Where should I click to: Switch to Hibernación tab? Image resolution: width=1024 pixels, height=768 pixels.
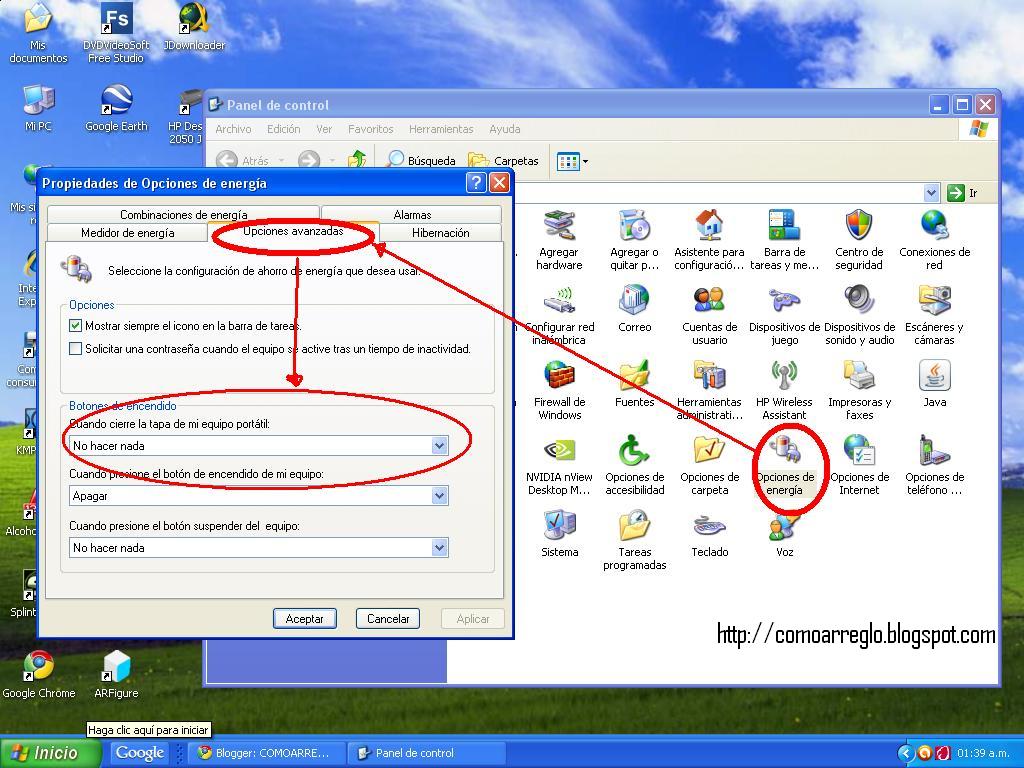tap(441, 232)
